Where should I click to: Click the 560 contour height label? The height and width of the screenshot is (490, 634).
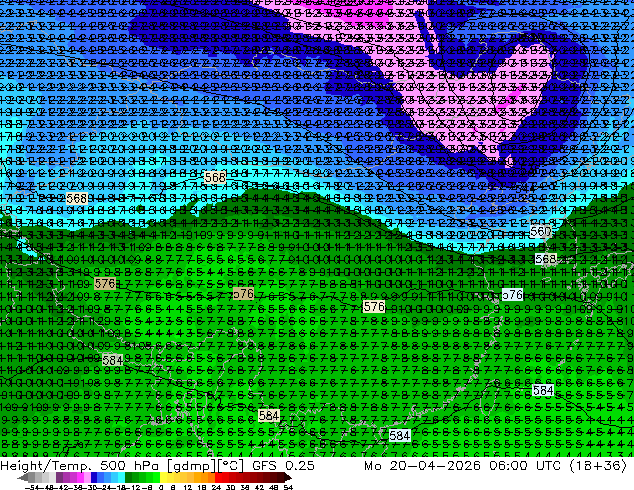click(541, 232)
